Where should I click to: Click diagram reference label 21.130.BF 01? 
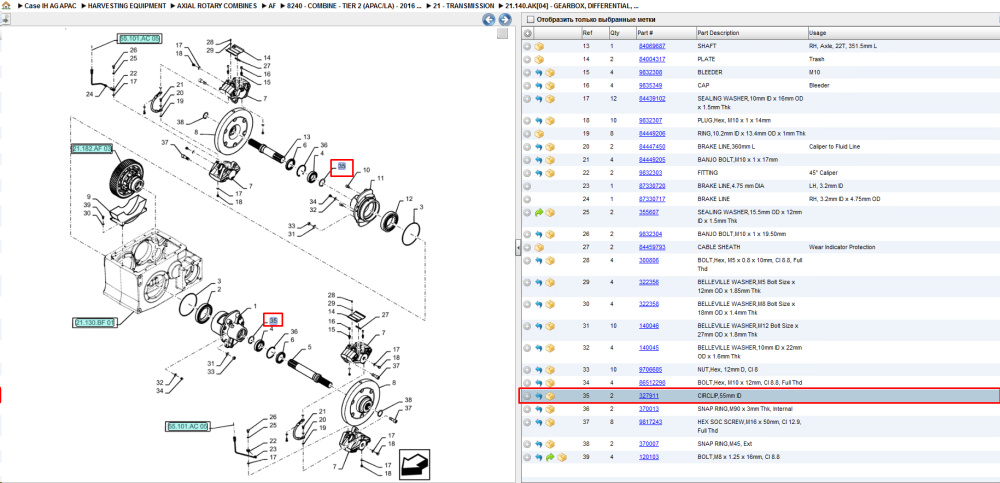click(94, 323)
